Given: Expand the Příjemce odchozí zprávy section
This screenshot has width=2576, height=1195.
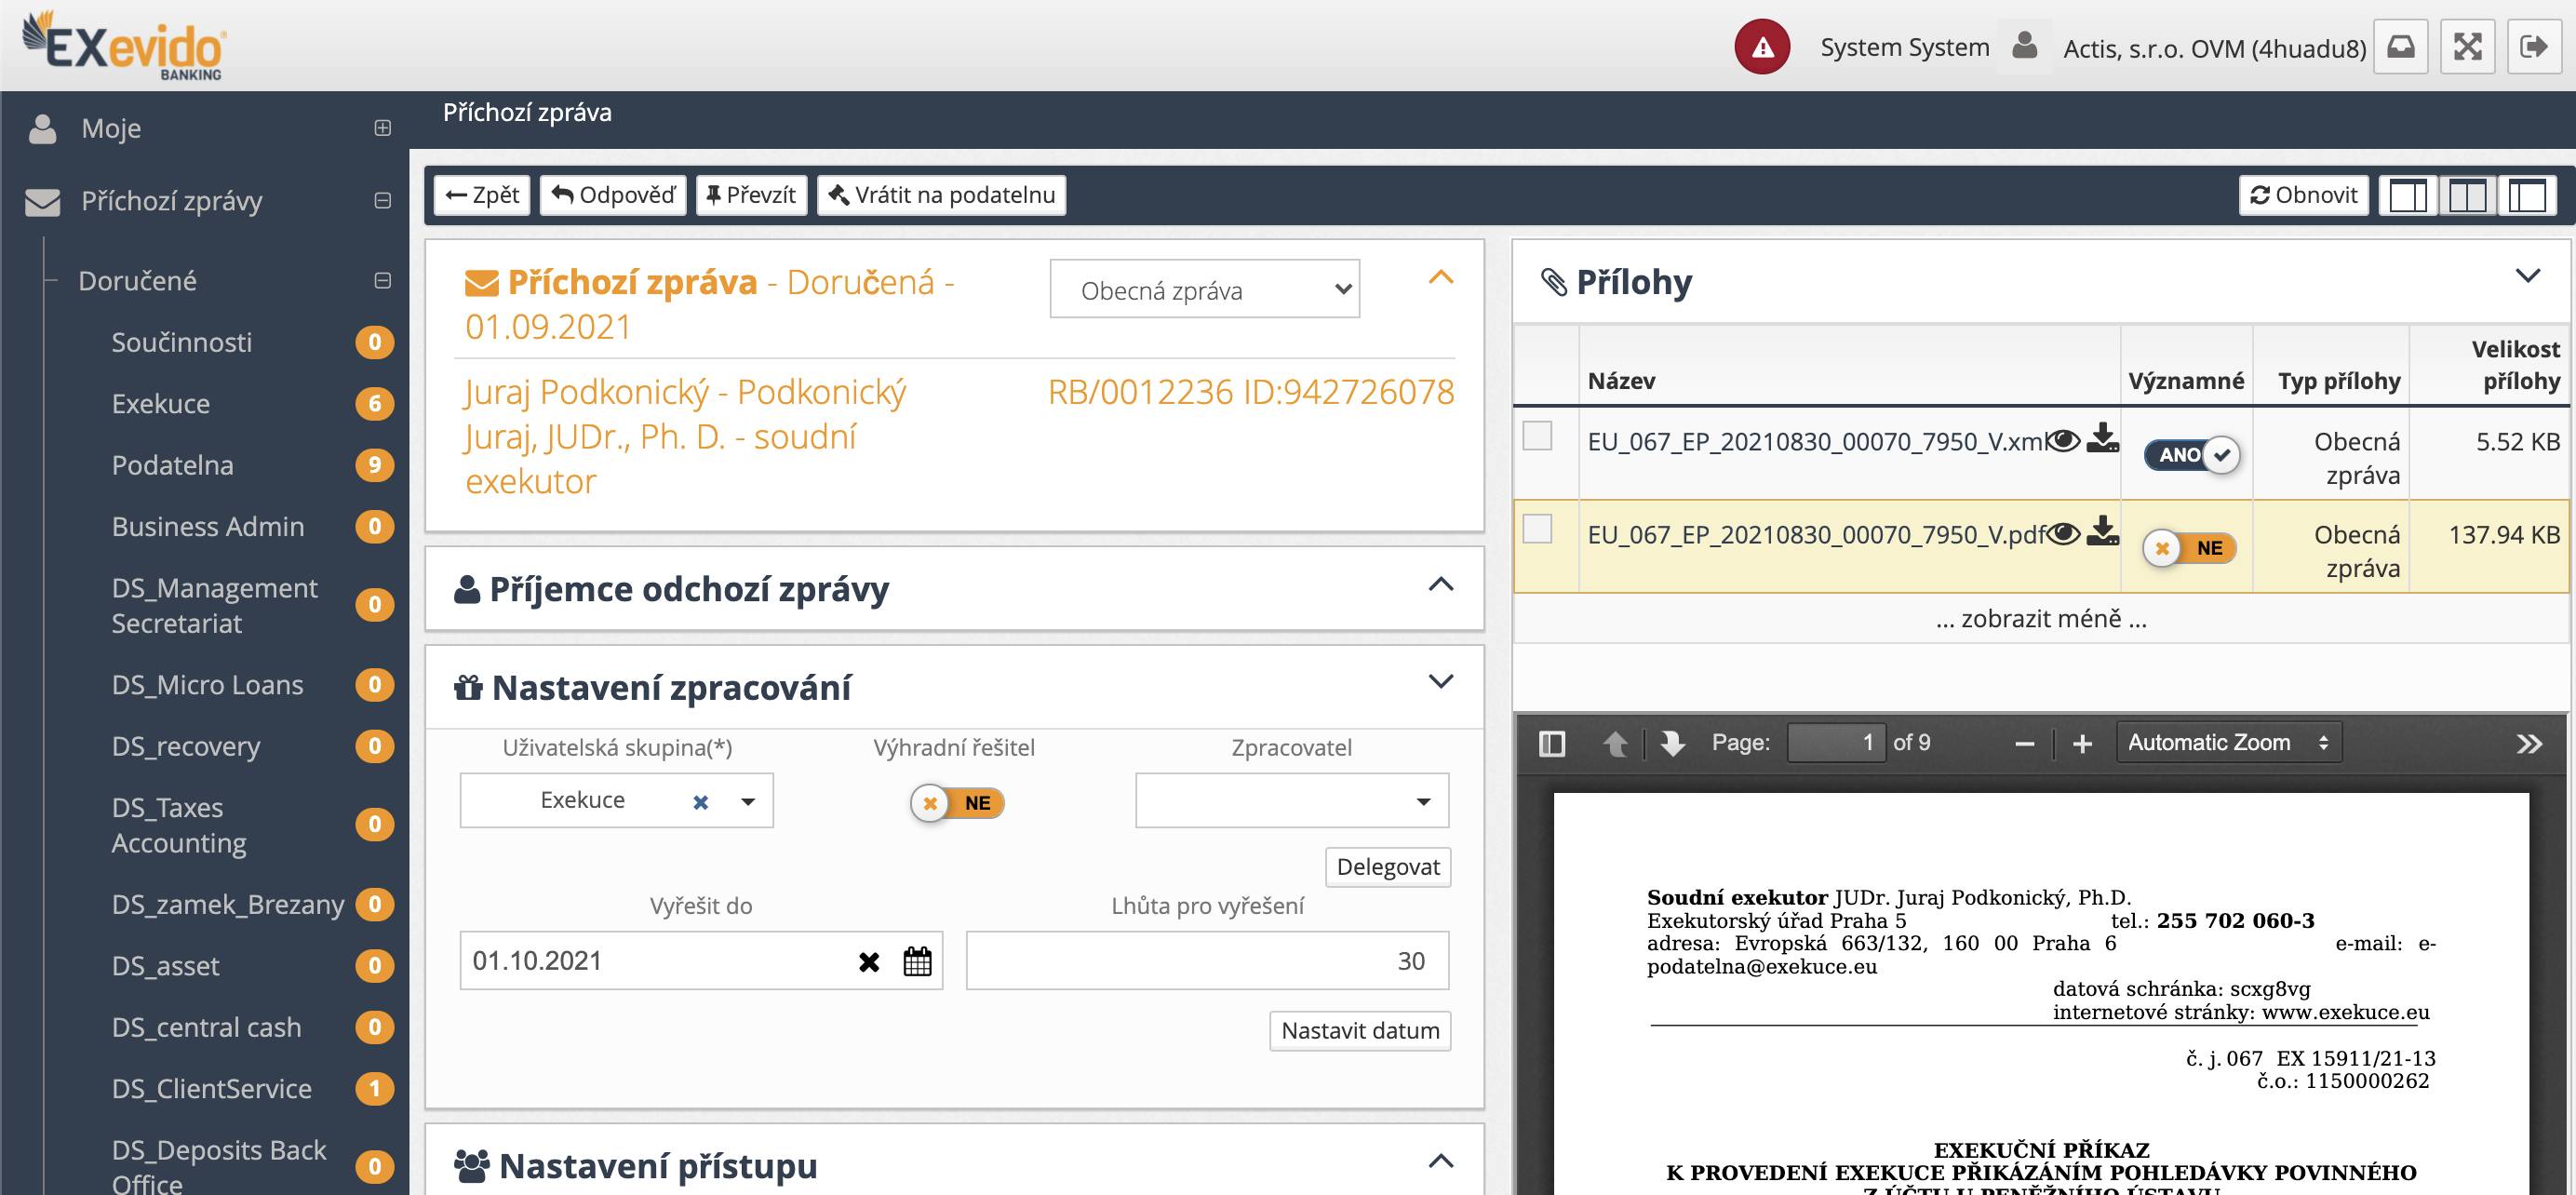Looking at the screenshot, I should pos(1440,584).
